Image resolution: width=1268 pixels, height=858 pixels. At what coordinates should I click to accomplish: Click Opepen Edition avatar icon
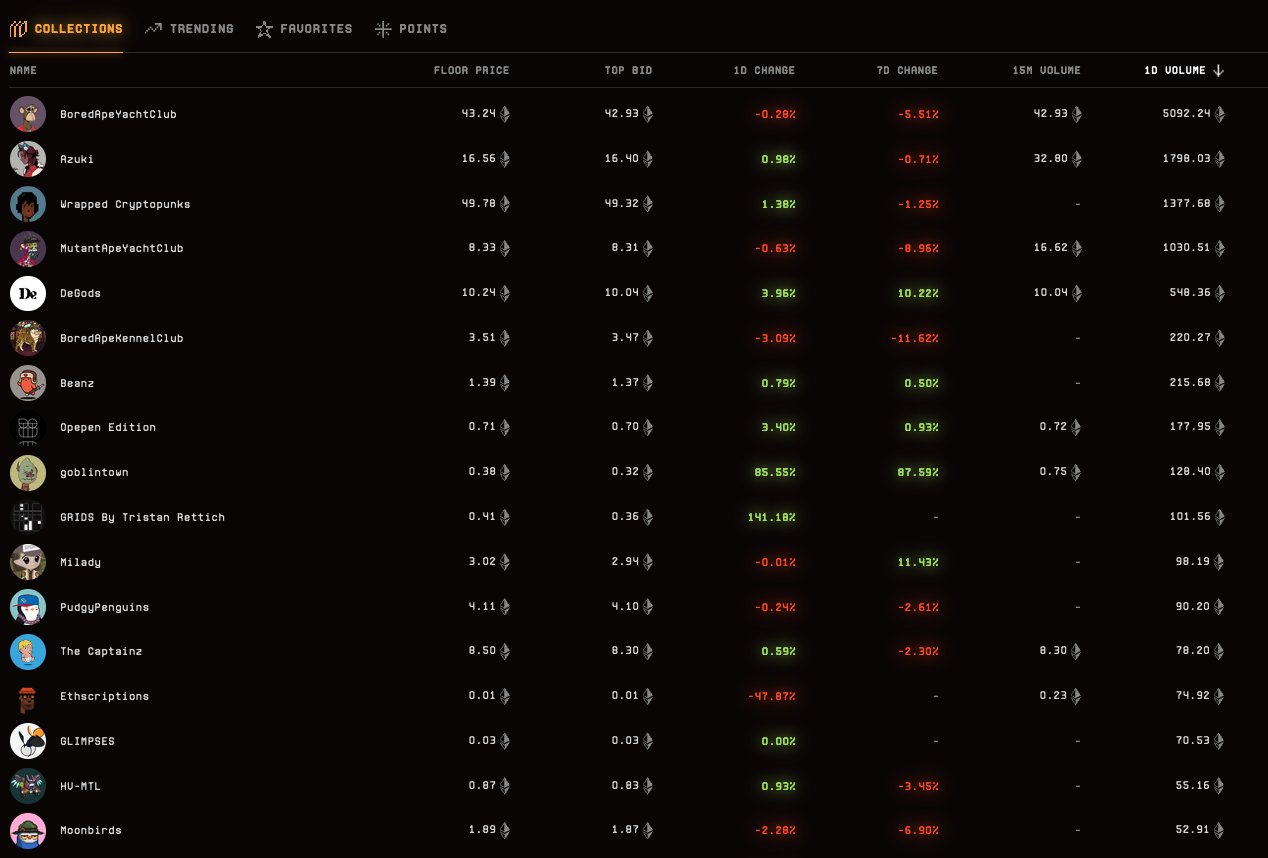coord(28,428)
